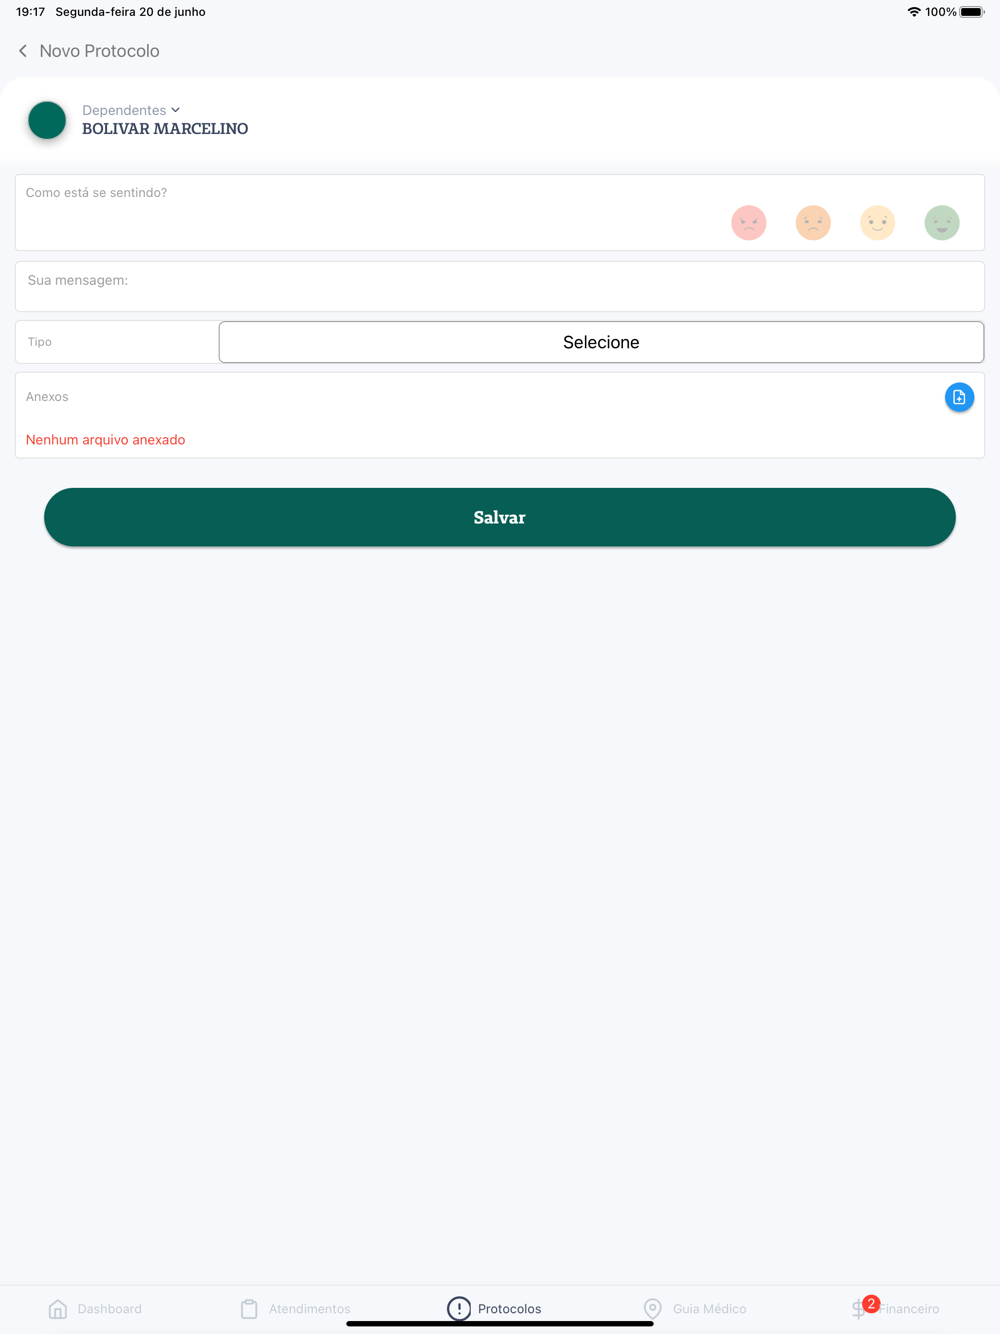Select dependent name BOLIVAR MARCELINO

coord(165,129)
